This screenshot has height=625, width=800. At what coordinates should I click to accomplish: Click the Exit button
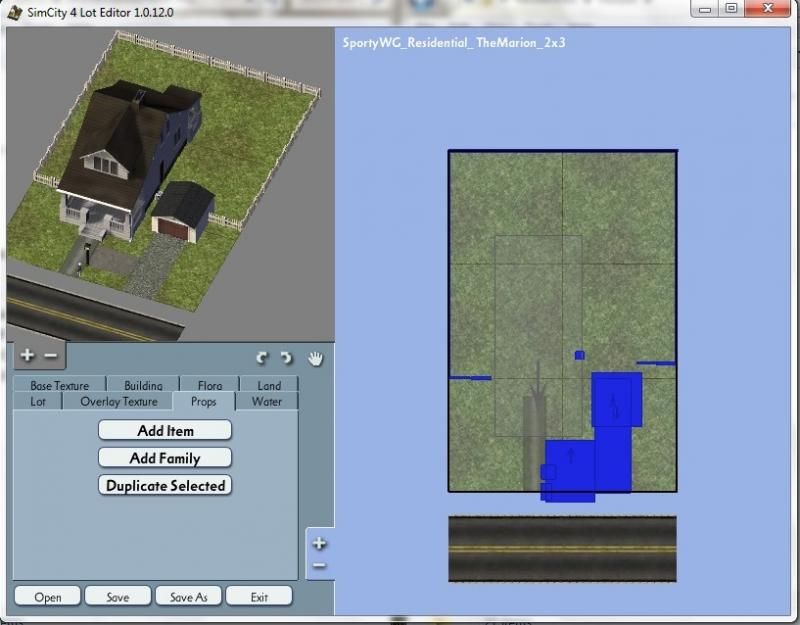259,596
